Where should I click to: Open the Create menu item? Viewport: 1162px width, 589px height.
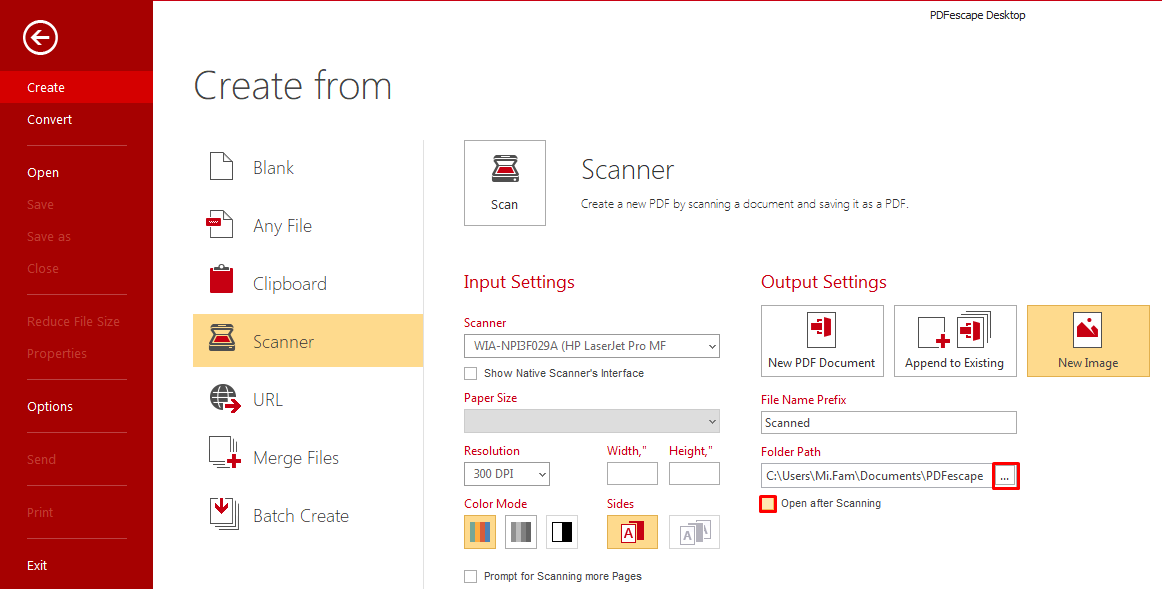tap(76, 87)
